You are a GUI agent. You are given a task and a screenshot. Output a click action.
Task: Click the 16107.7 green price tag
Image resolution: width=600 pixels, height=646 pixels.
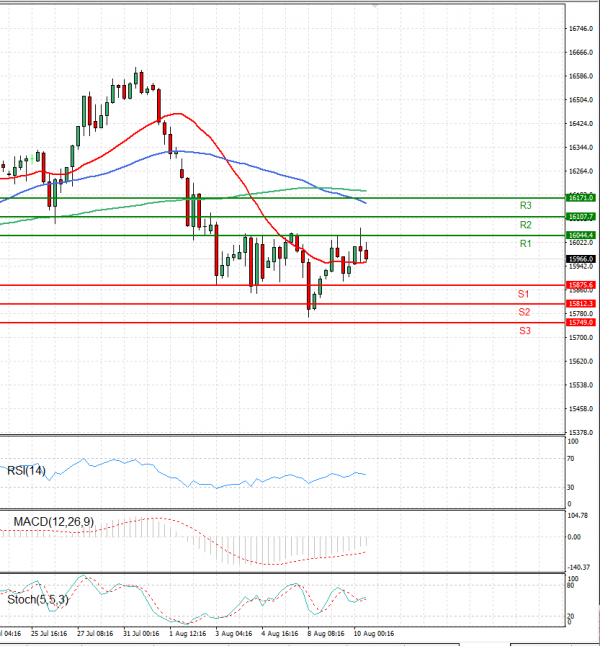pos(581,217)
